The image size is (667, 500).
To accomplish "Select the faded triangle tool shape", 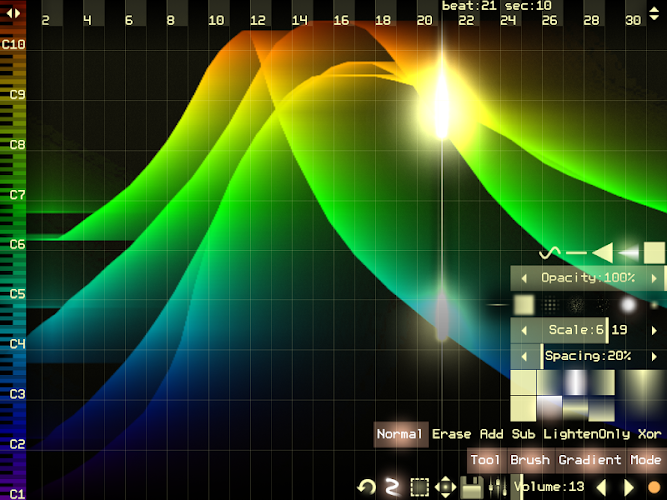I will [x=628, y=253].
